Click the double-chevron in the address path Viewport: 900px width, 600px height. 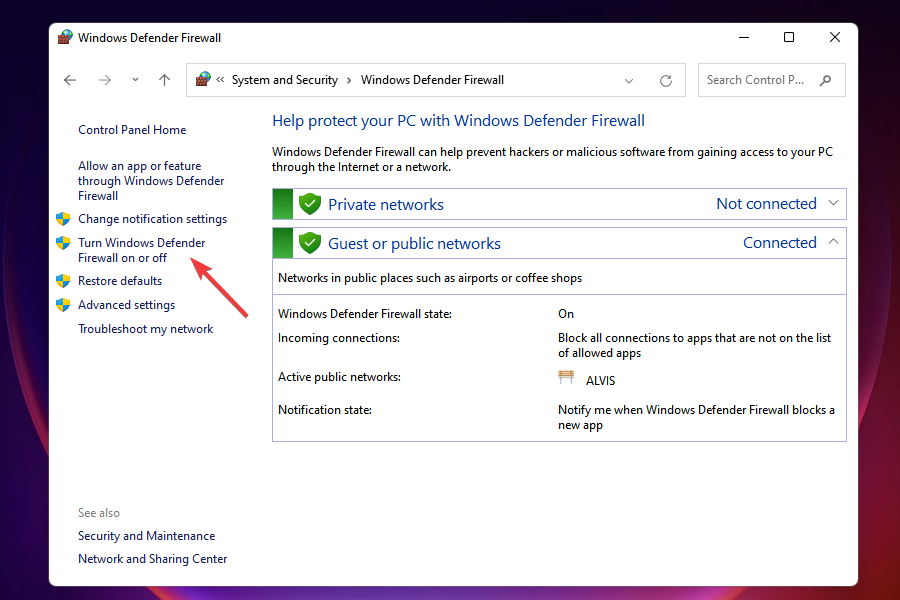(220, 80)
